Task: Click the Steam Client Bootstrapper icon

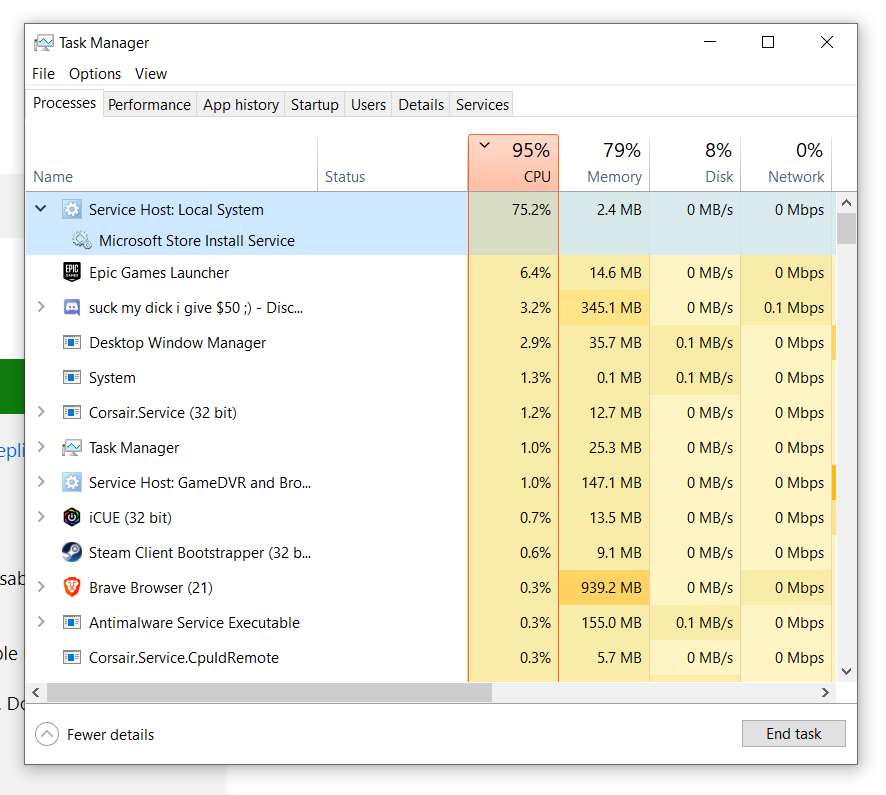Action: pos(72,553)
